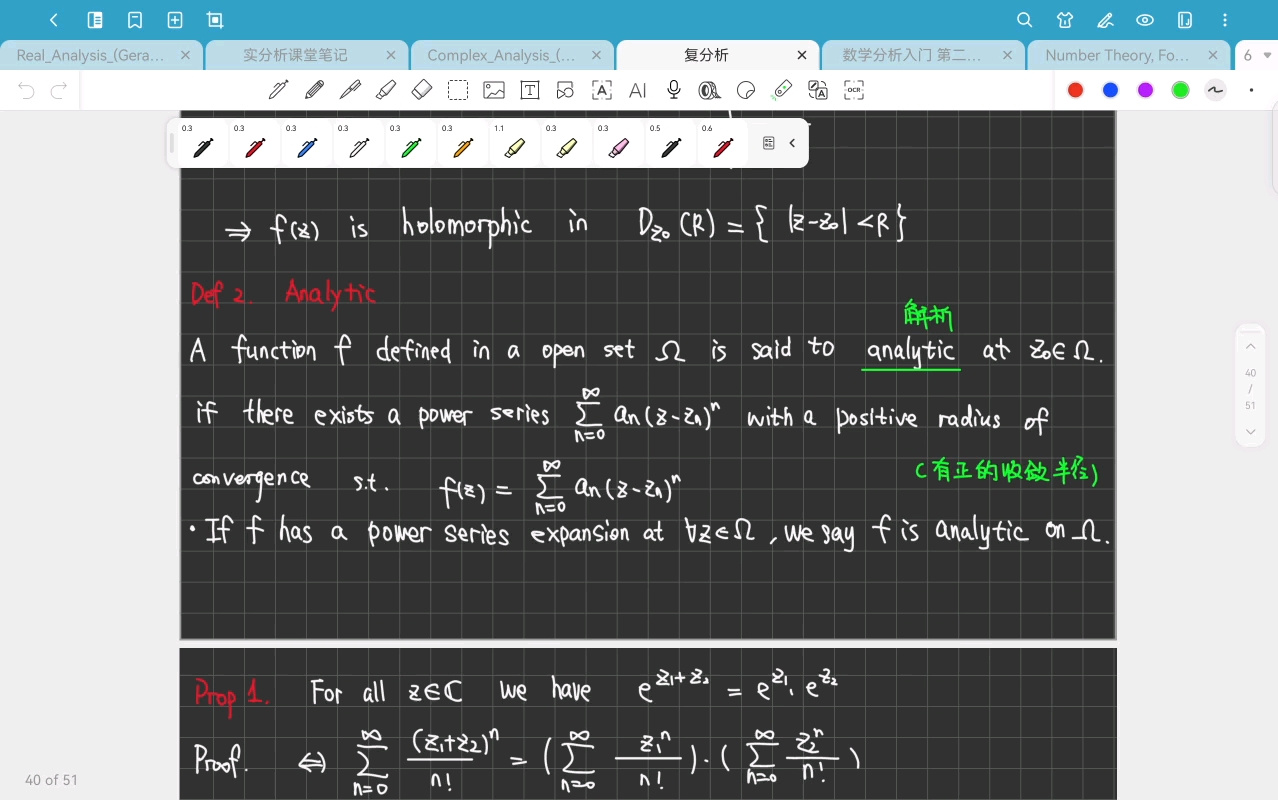Image resolution: width=1278 pixels, height=800 pixels.
Task: Select the shapes tool
Action: pyautogui.click(x=566, y=90)
